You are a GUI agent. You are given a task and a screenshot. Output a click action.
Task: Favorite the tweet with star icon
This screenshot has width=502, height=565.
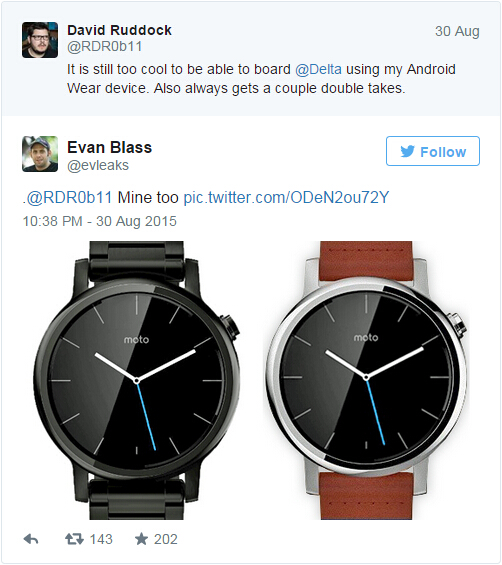[x=141, y=539]
